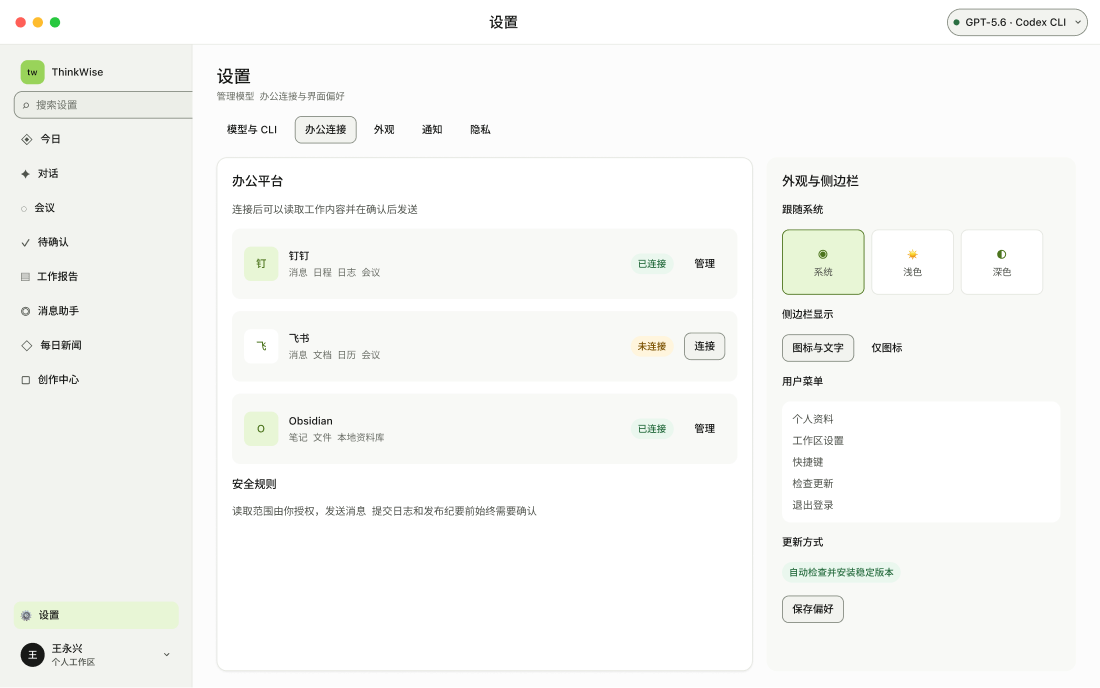This screenshot has width=1100, height=688.
Task: Click the 待确认 checkmark icon
Action: coord(25,243)
